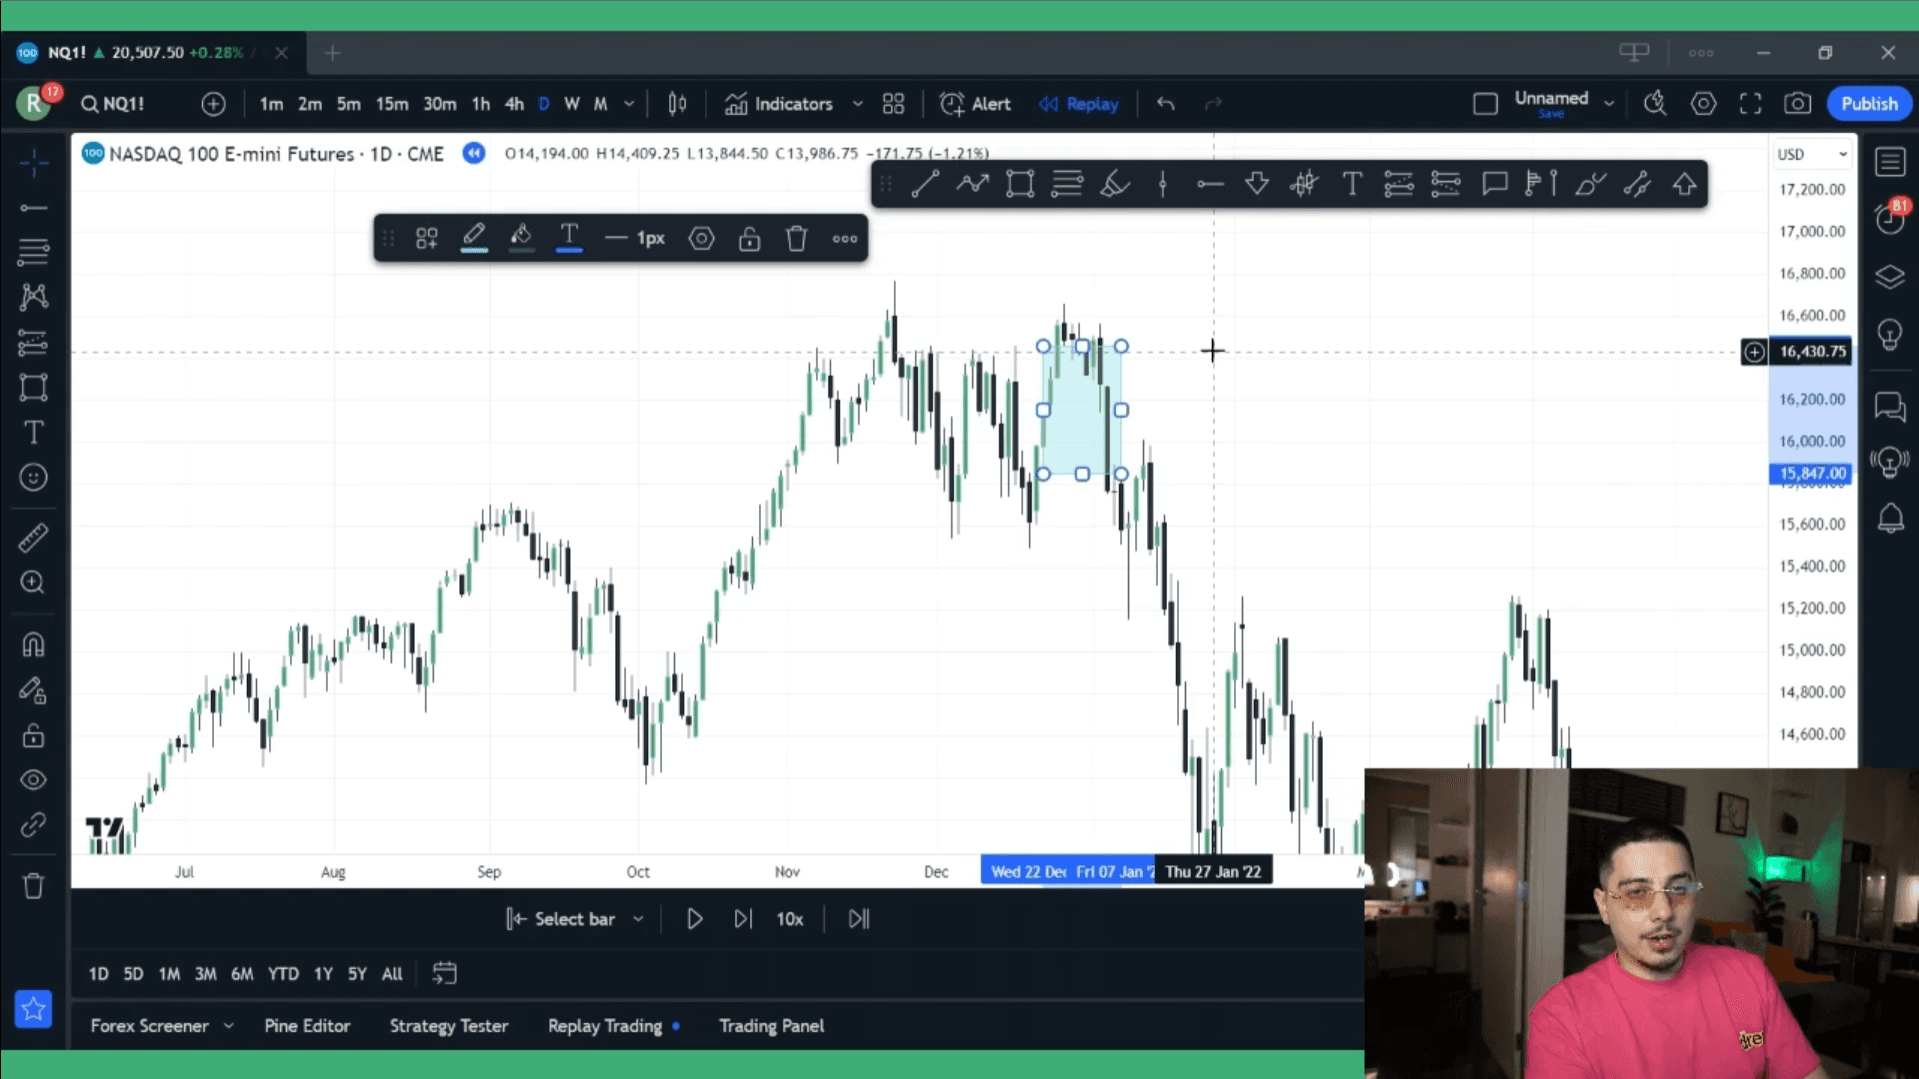Select the Ruler measure tool
The height and width of the screenshot is (1079, 1919).
[33, 538]
